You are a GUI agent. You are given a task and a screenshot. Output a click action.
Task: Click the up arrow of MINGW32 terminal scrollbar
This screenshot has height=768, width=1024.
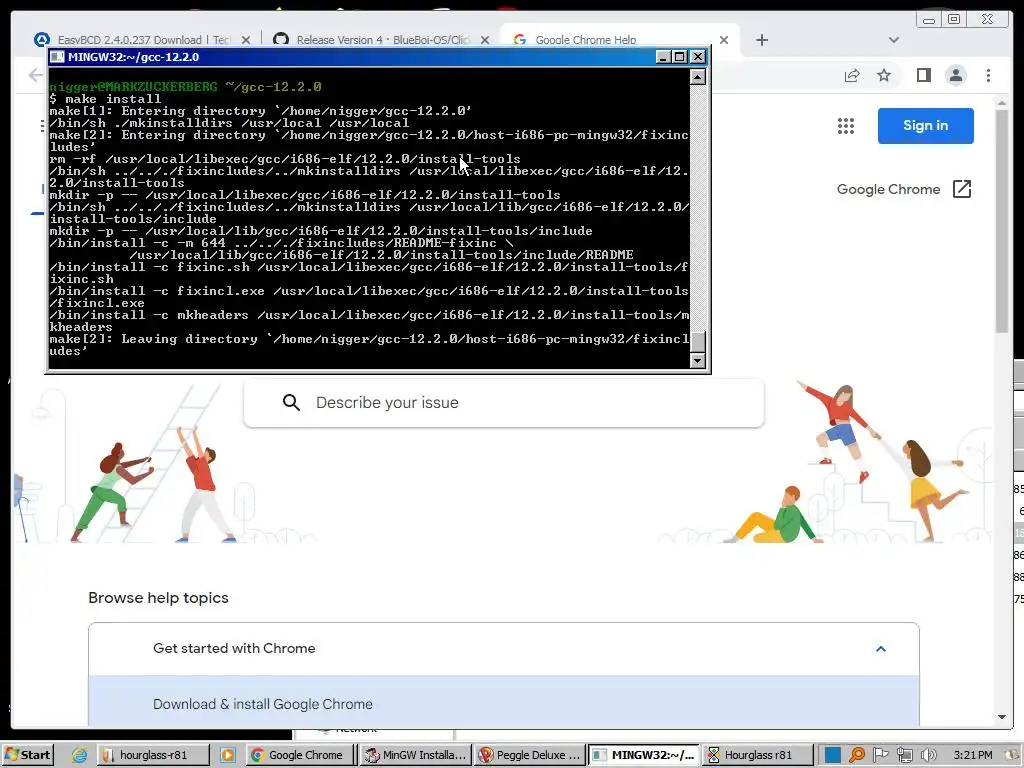(697, 77)
